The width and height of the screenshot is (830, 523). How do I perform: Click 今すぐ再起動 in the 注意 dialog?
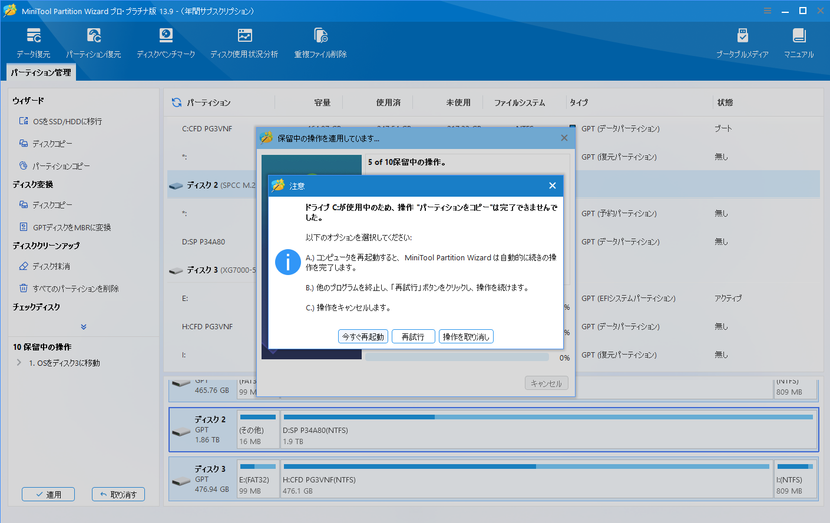click(363, 337)
